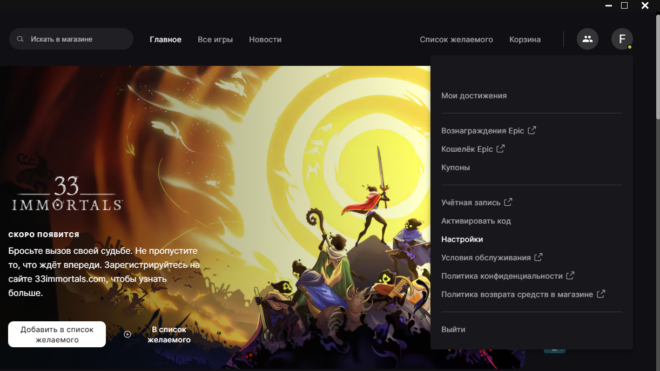This screenshot has width=660, height=371.
Task: Click the plus circle wishlist icon
Action: [127, 334]
